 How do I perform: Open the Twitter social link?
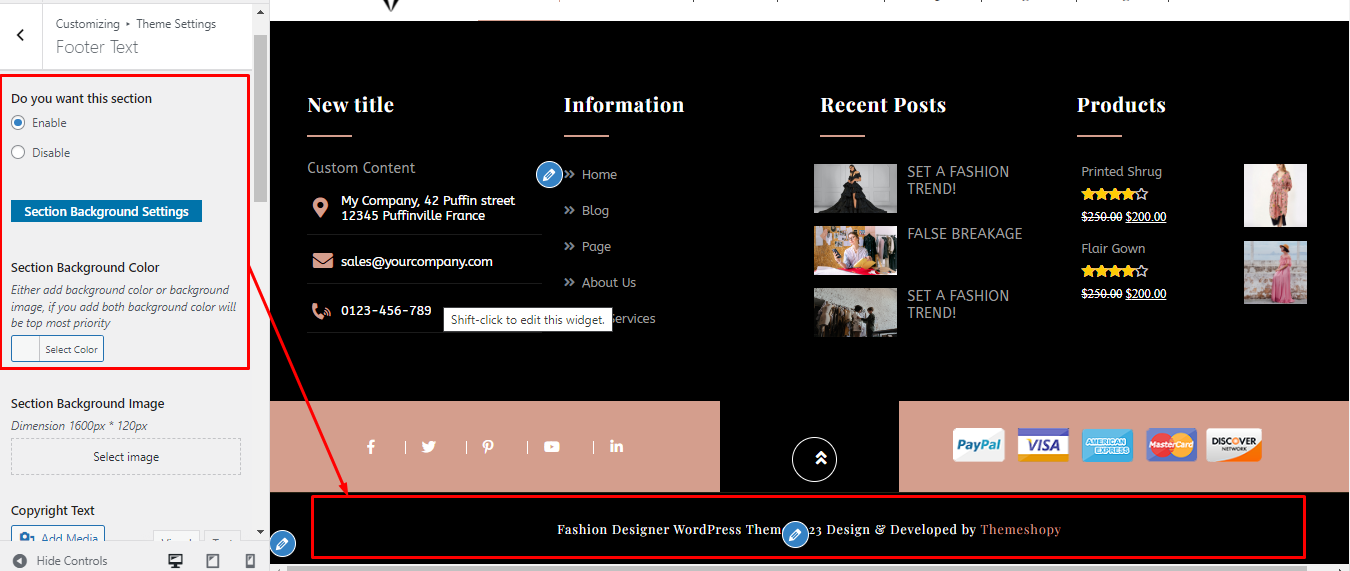coord(429,447)
